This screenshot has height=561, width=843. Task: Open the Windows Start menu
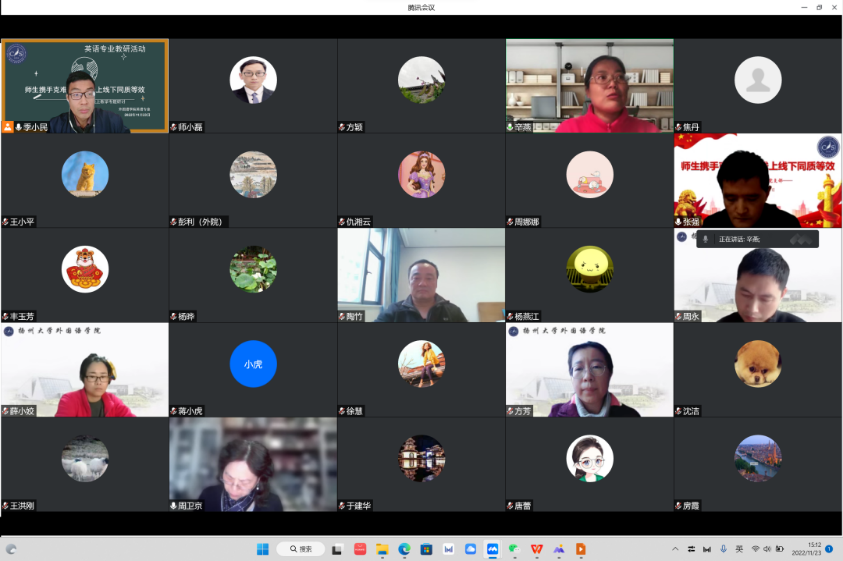(264, 549)
